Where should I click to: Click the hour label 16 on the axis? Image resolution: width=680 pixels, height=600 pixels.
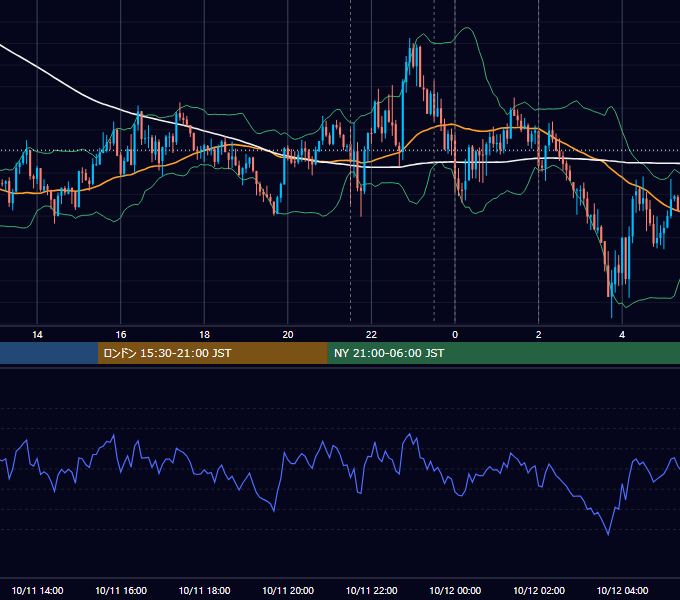(121, 335)
